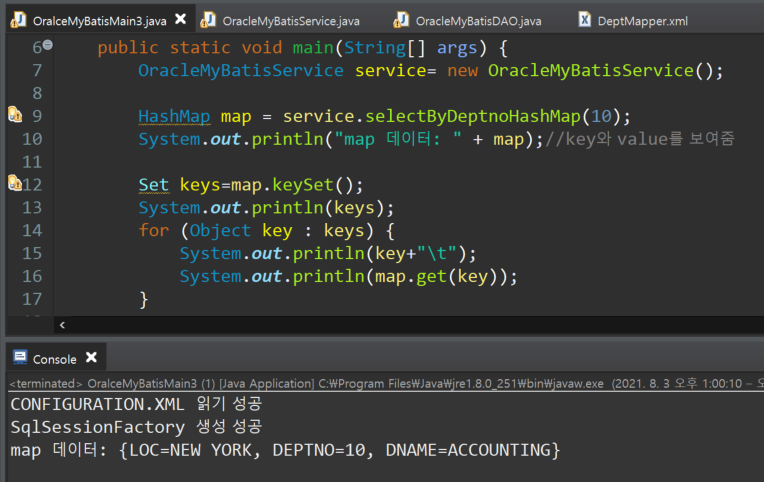Open the OracleMyBatisService.java tab
Screen dimensions: 764x482
click(290, 21)
